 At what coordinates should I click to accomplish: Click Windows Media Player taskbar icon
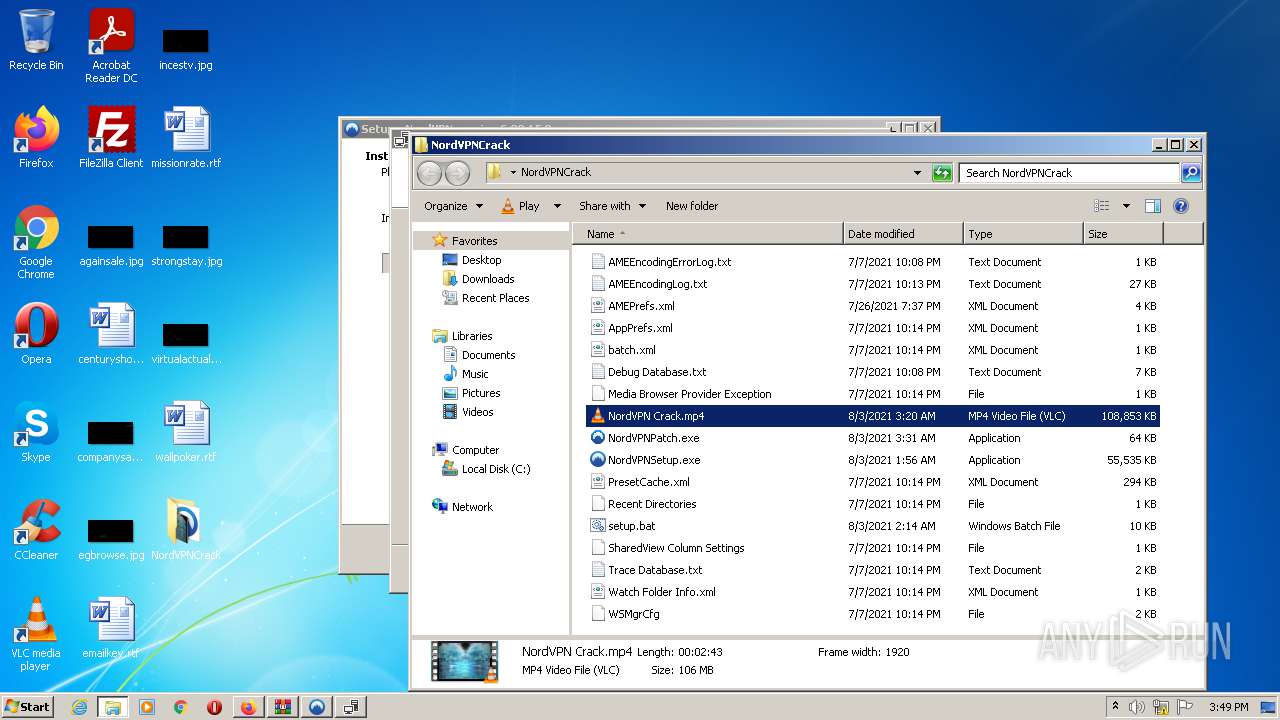click(x=147, y=707)
